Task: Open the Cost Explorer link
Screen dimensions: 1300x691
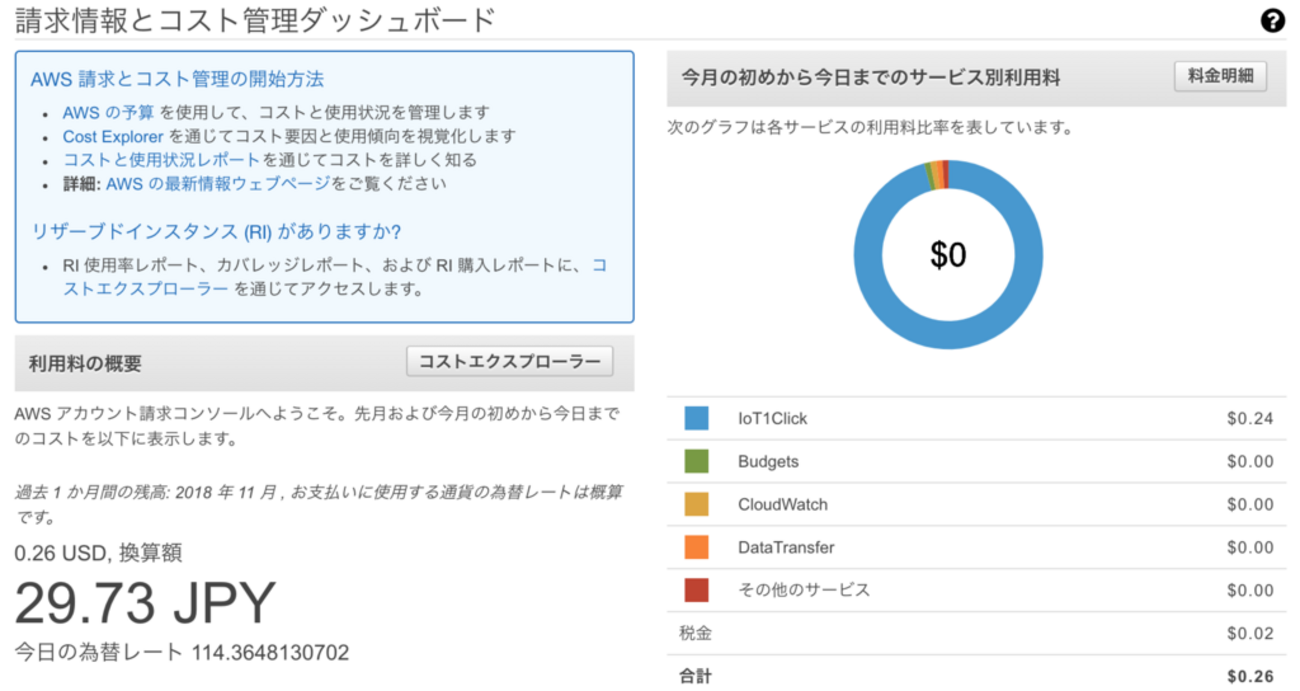Action: click(x=113, y=136)
